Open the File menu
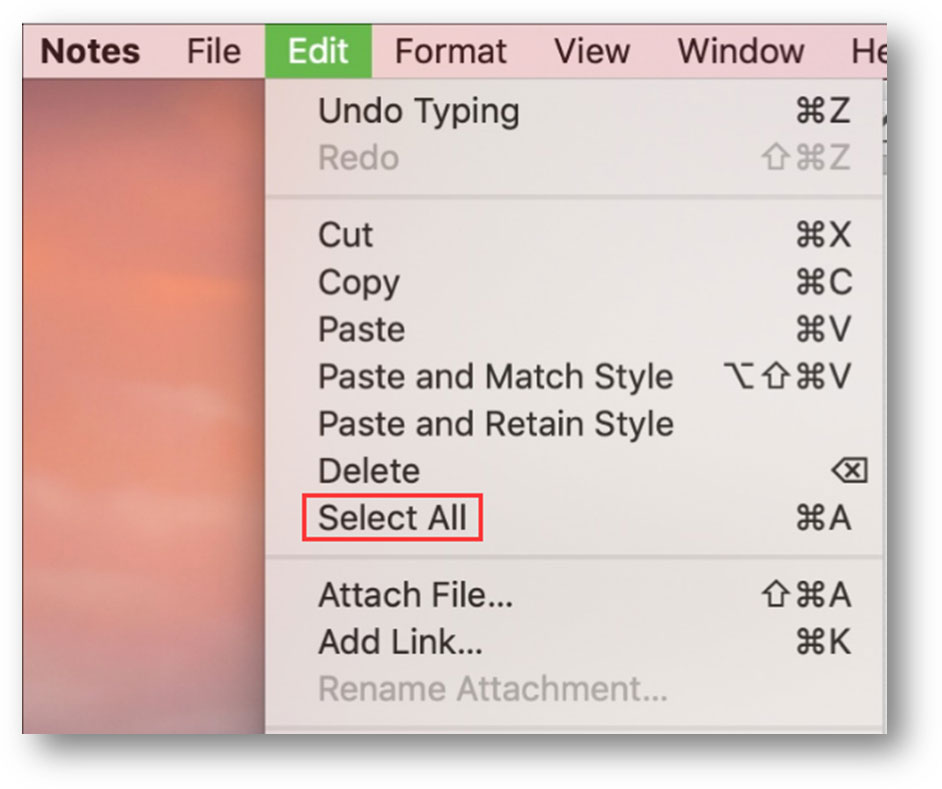Viewport: 942px width, 789px height. [x=213, y=51]
